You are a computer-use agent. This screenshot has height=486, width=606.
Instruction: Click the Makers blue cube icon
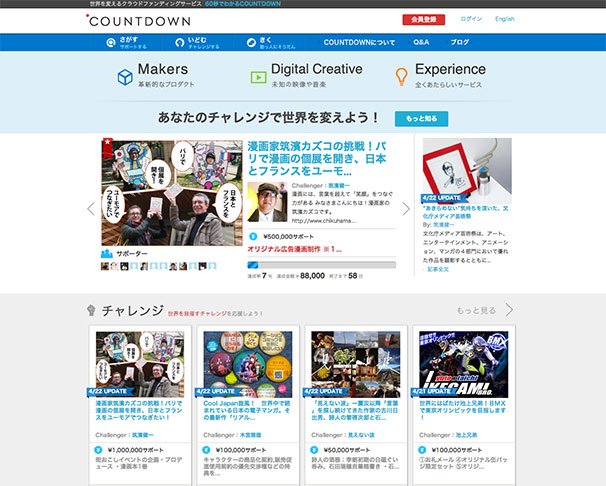125,77
